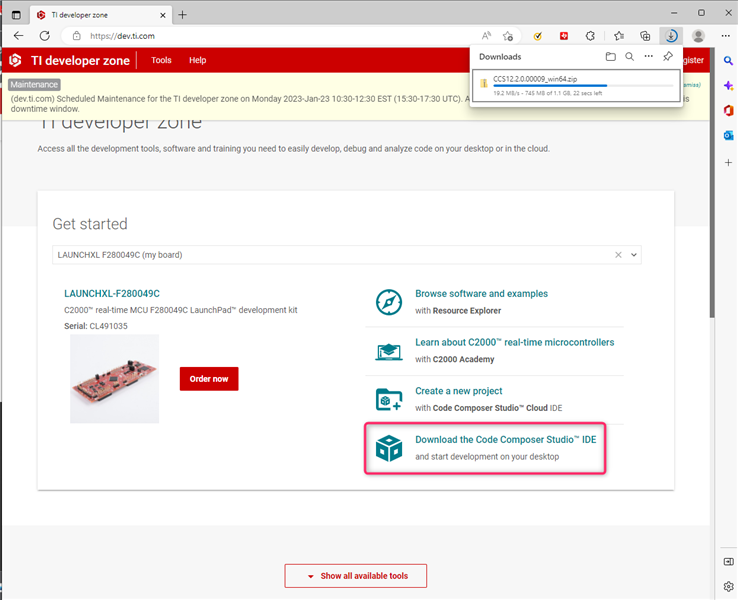Open more options in Downloads panel

(649, 56)
